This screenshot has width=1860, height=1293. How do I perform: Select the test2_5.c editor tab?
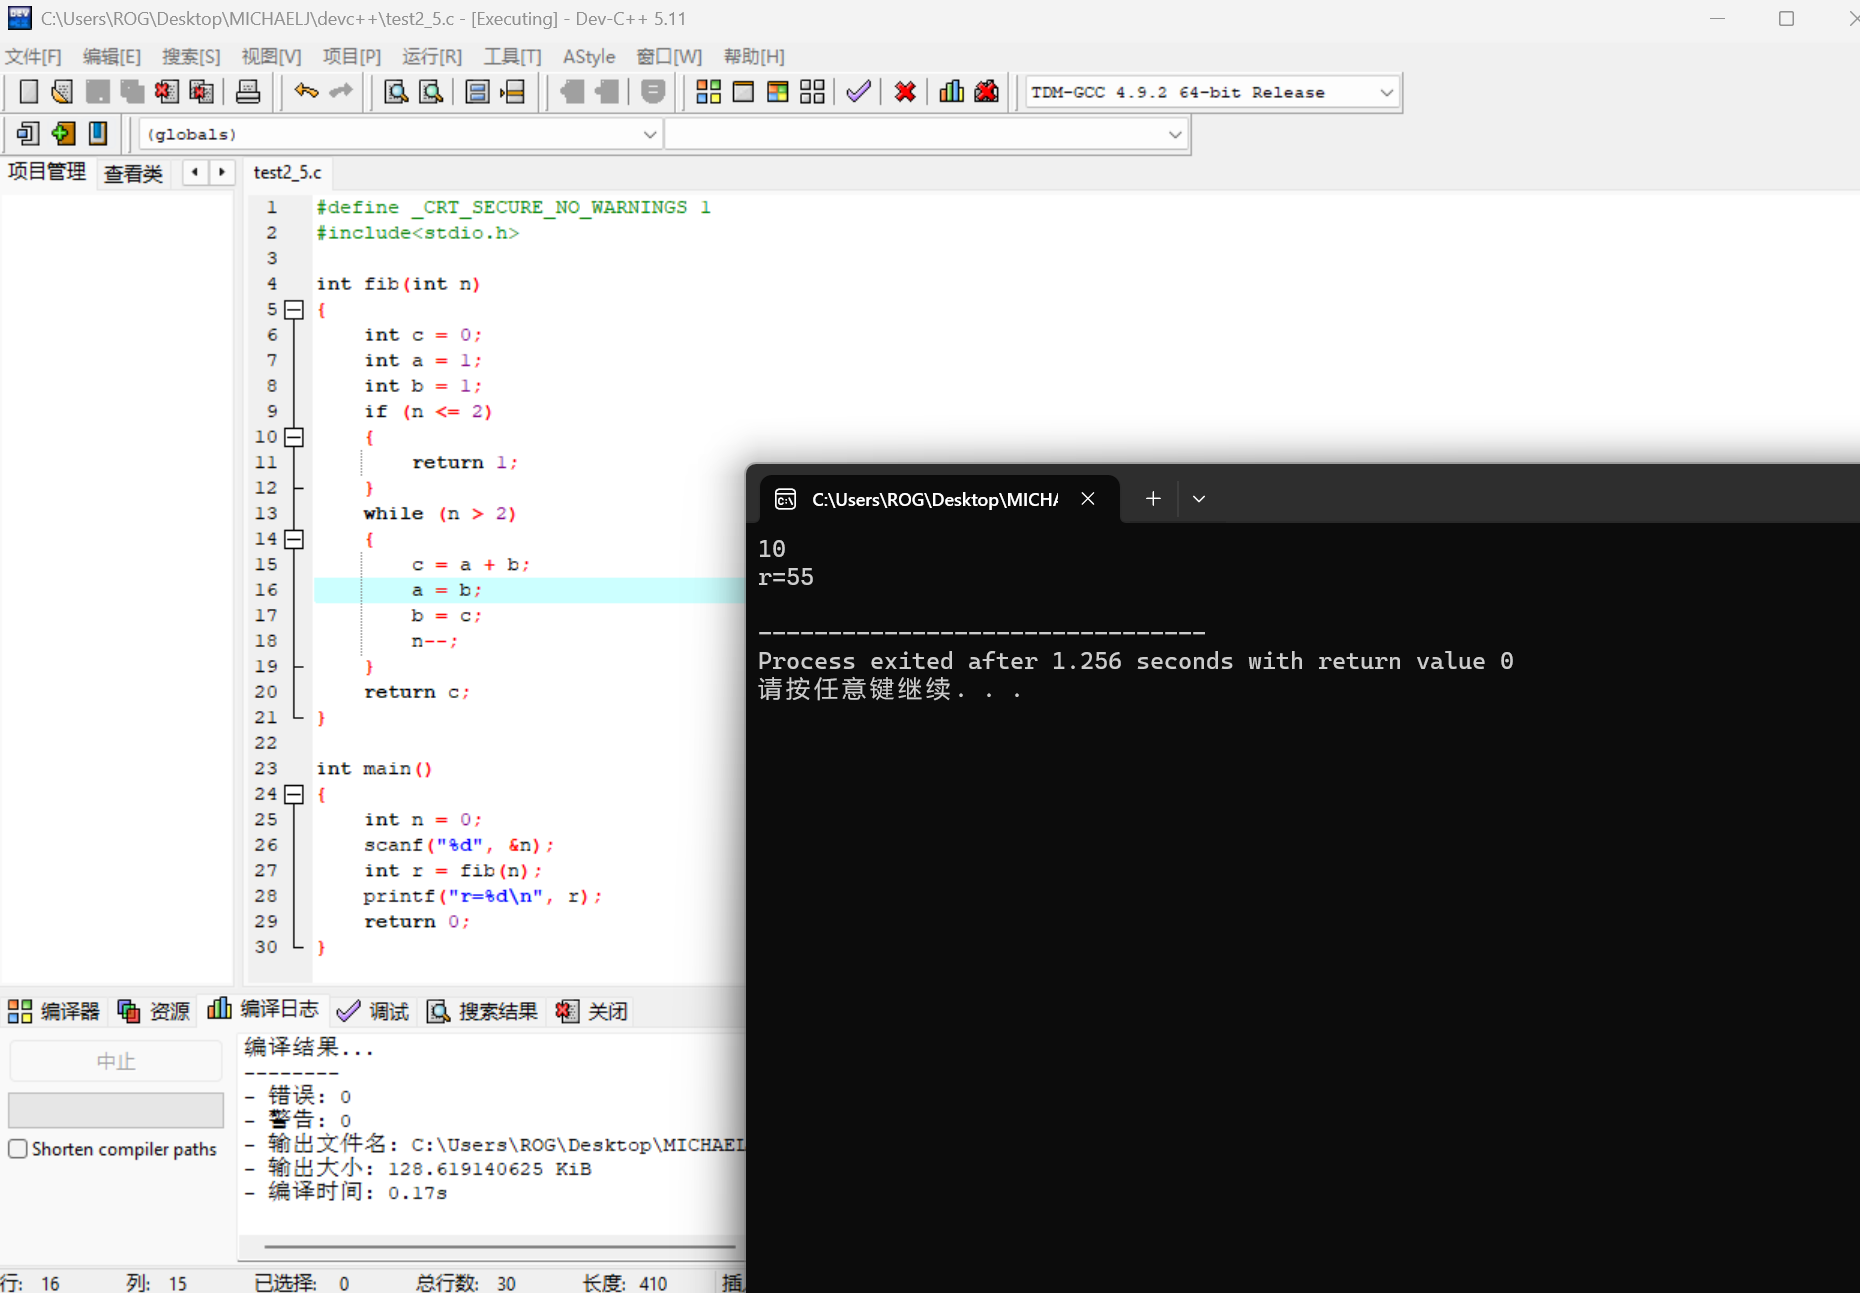click(288, 173)
